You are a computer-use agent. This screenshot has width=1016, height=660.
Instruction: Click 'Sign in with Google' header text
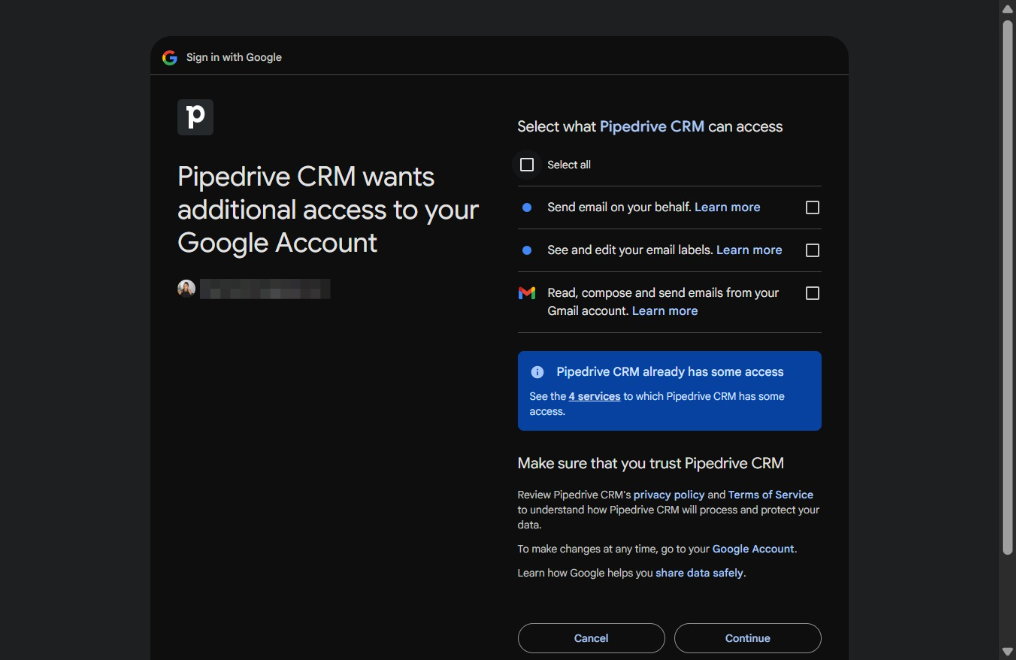(x=234, y=58)
